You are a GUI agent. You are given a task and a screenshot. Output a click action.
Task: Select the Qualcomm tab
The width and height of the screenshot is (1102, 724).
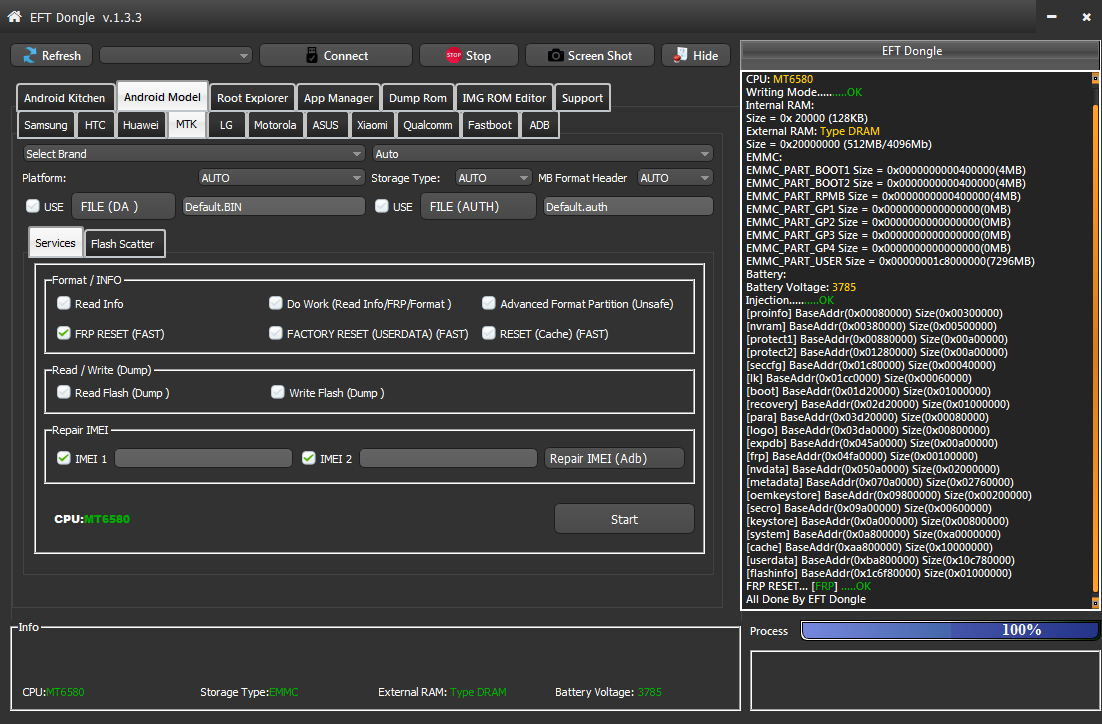click(x=427, y=125)
